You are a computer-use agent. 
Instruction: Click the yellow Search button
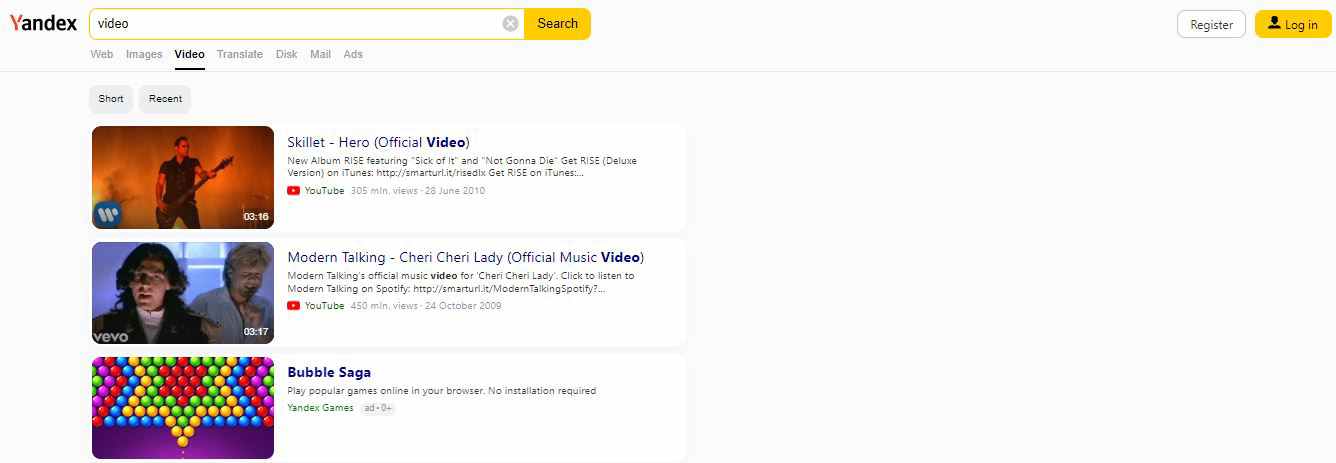pyautogui.click(x=557, y=24)
